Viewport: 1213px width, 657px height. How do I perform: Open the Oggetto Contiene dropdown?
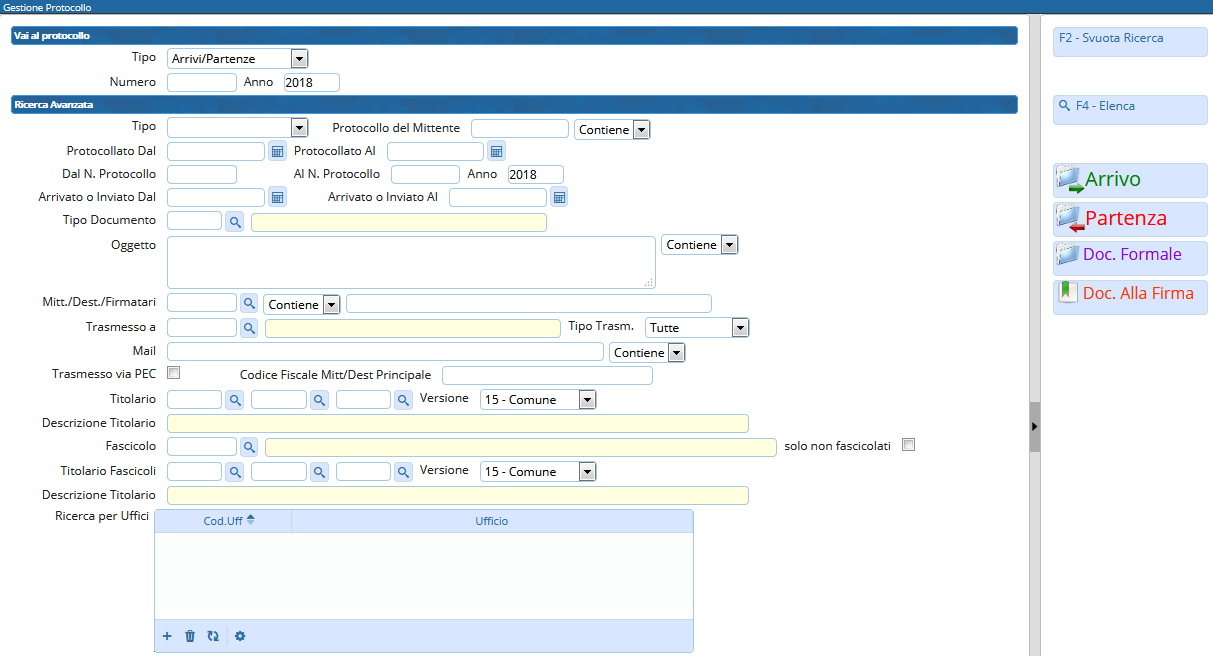pos(729,245)
